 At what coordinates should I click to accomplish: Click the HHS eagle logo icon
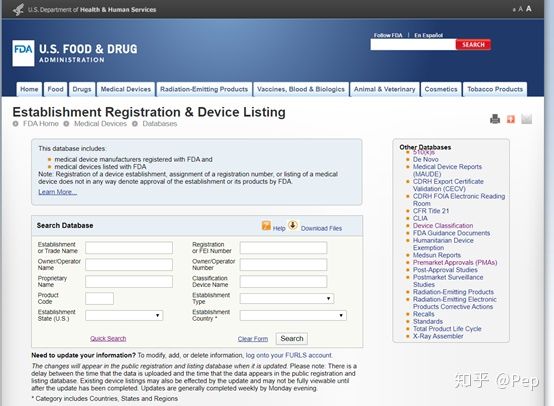coord(18,10)
